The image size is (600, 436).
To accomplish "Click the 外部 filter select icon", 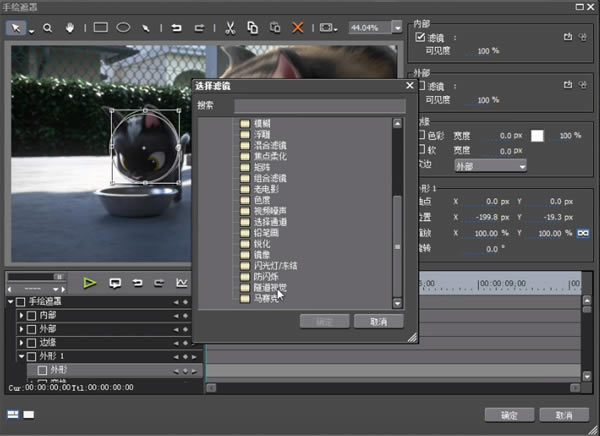I will [568, 85].
